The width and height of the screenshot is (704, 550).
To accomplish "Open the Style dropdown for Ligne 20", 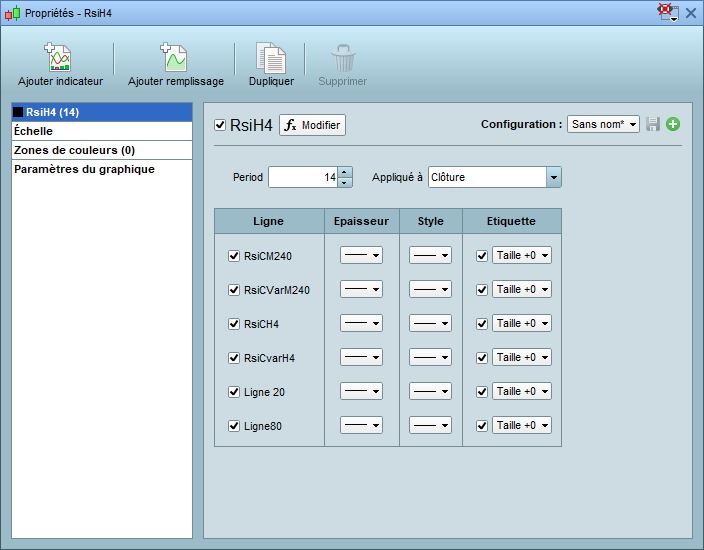I will 430,392.
